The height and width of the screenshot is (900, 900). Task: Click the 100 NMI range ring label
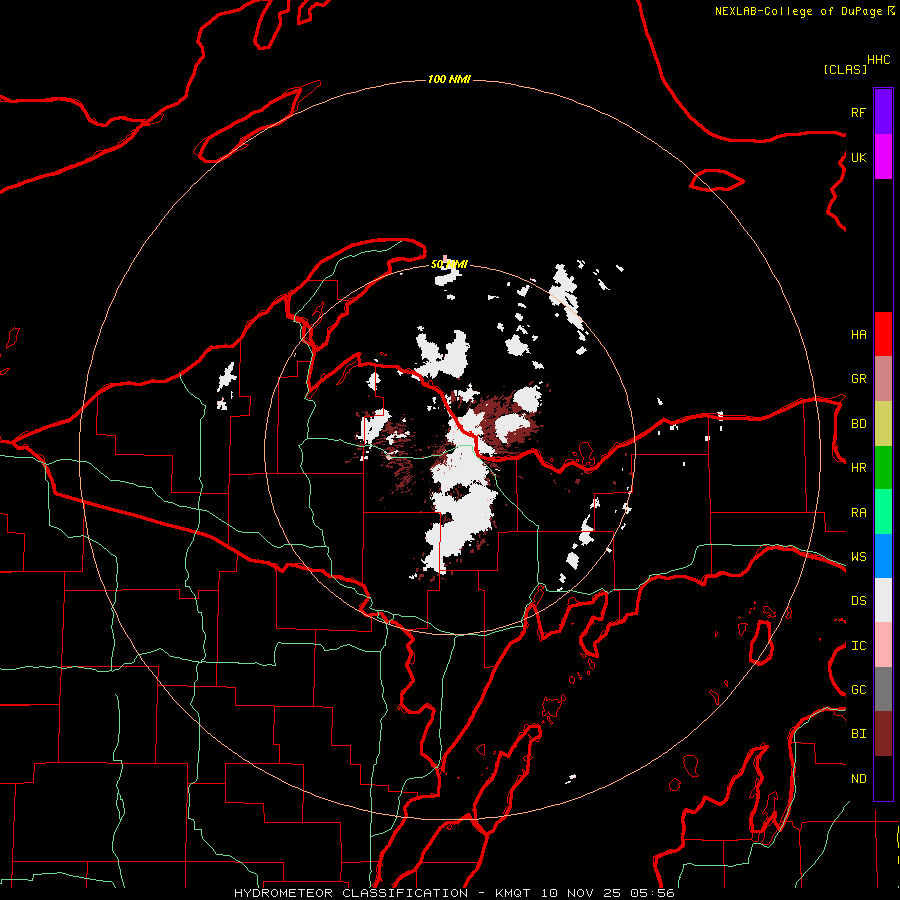click(449, 79)
